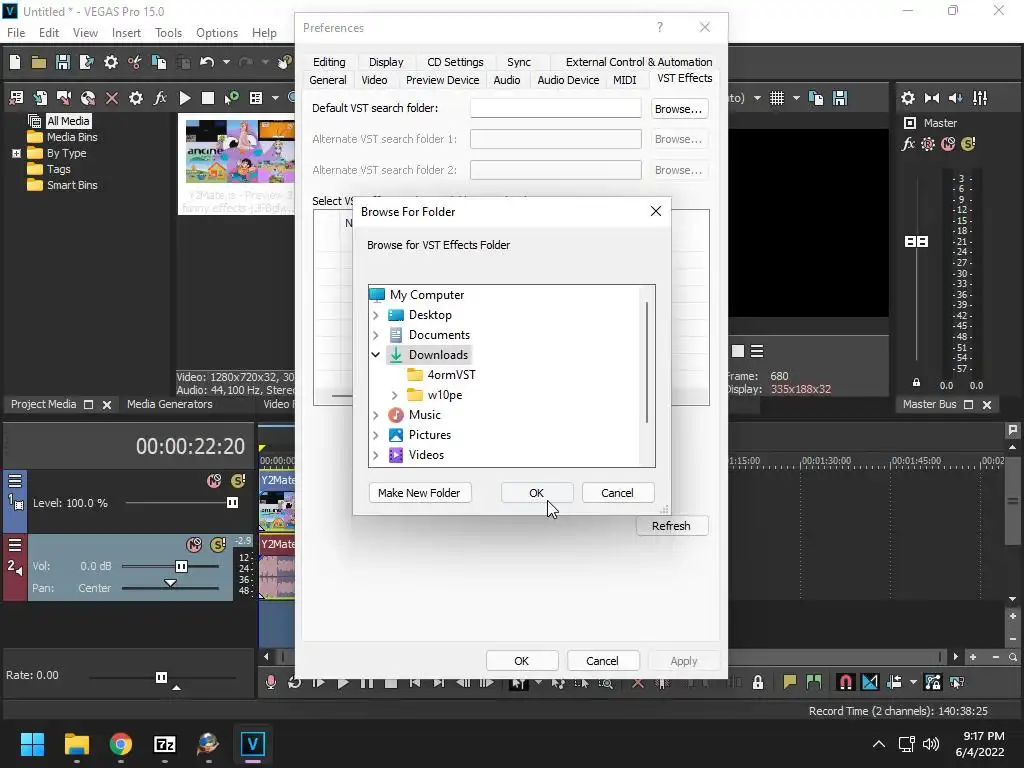Solo audio track 2
The width and height of the screenshot is (1024, 768).
[x=218, y=545]
